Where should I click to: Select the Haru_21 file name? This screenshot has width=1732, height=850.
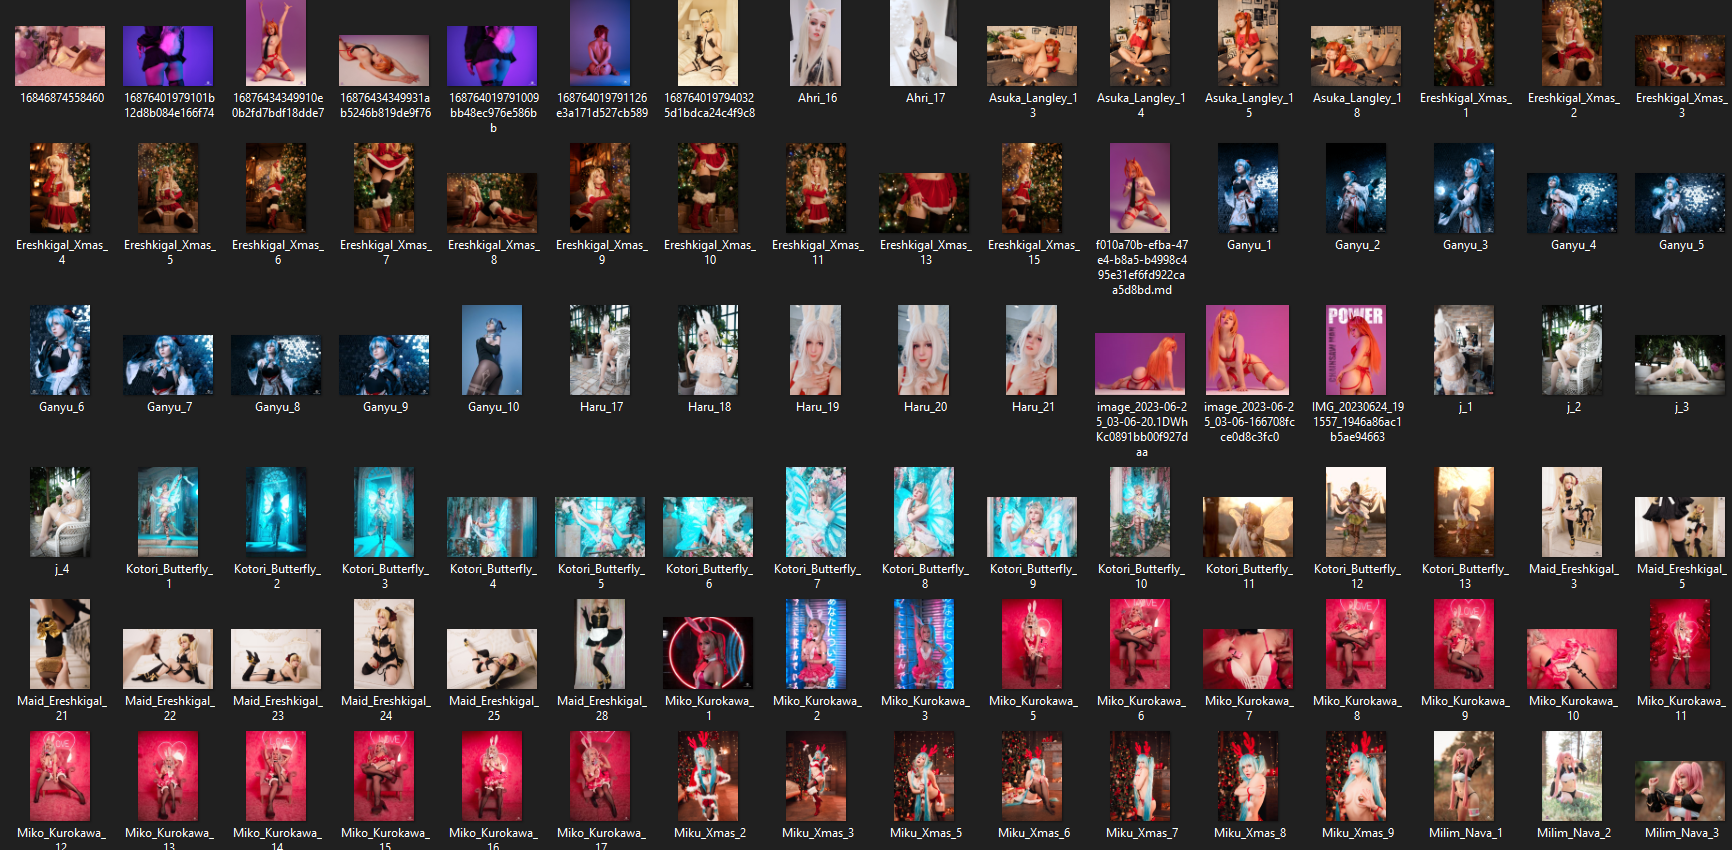[x=1033, y=407]
